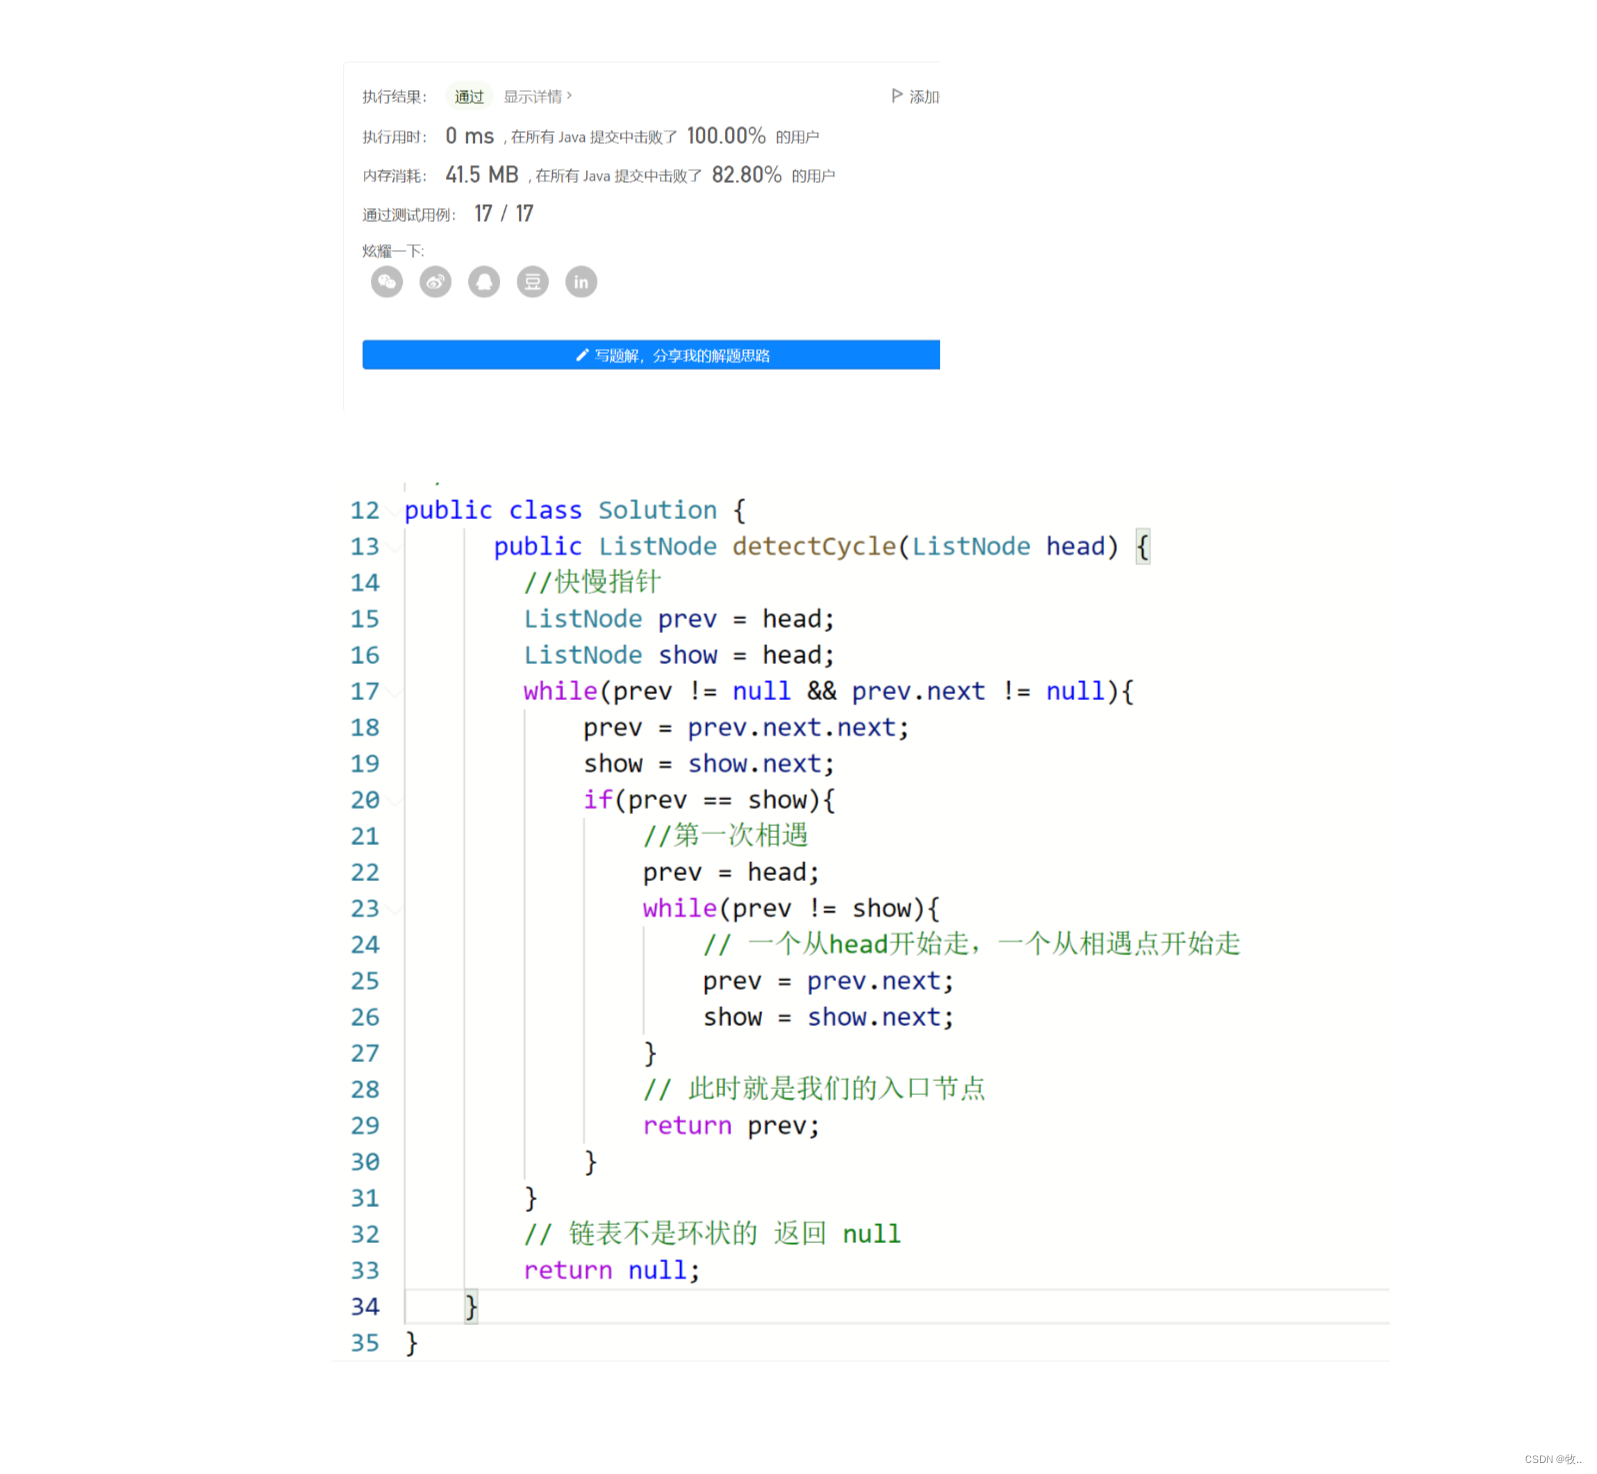Click closing brace on line 34

click(471, 1307)
